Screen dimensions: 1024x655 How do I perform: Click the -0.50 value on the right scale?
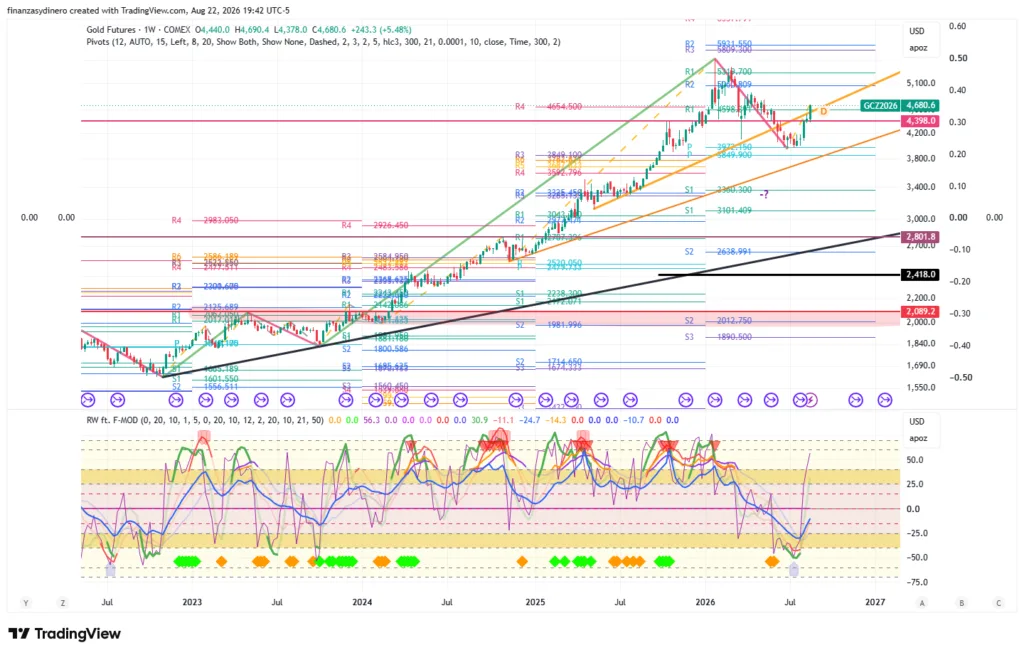(960, 377)
